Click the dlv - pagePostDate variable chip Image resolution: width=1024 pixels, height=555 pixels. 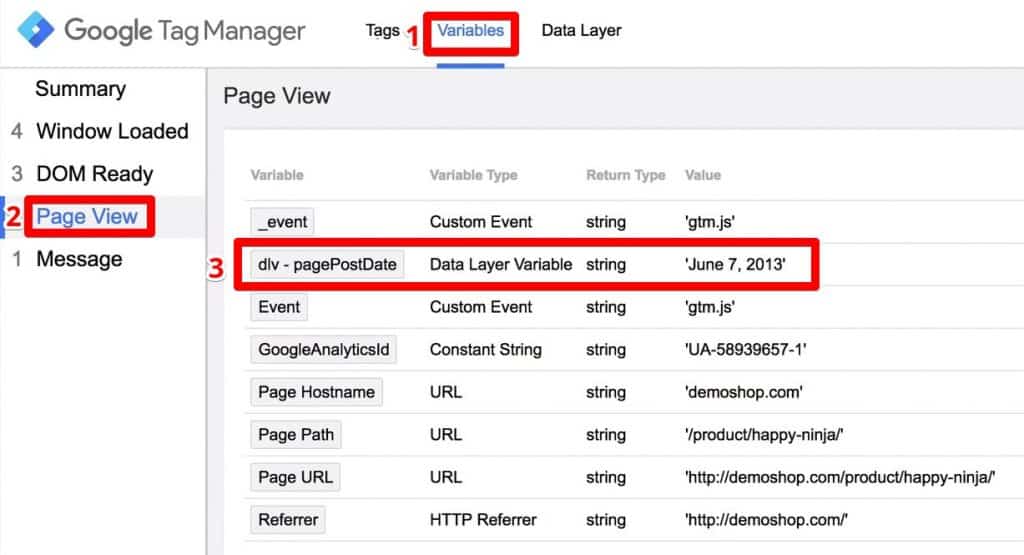pyautogui.click(x=327, y=264)
